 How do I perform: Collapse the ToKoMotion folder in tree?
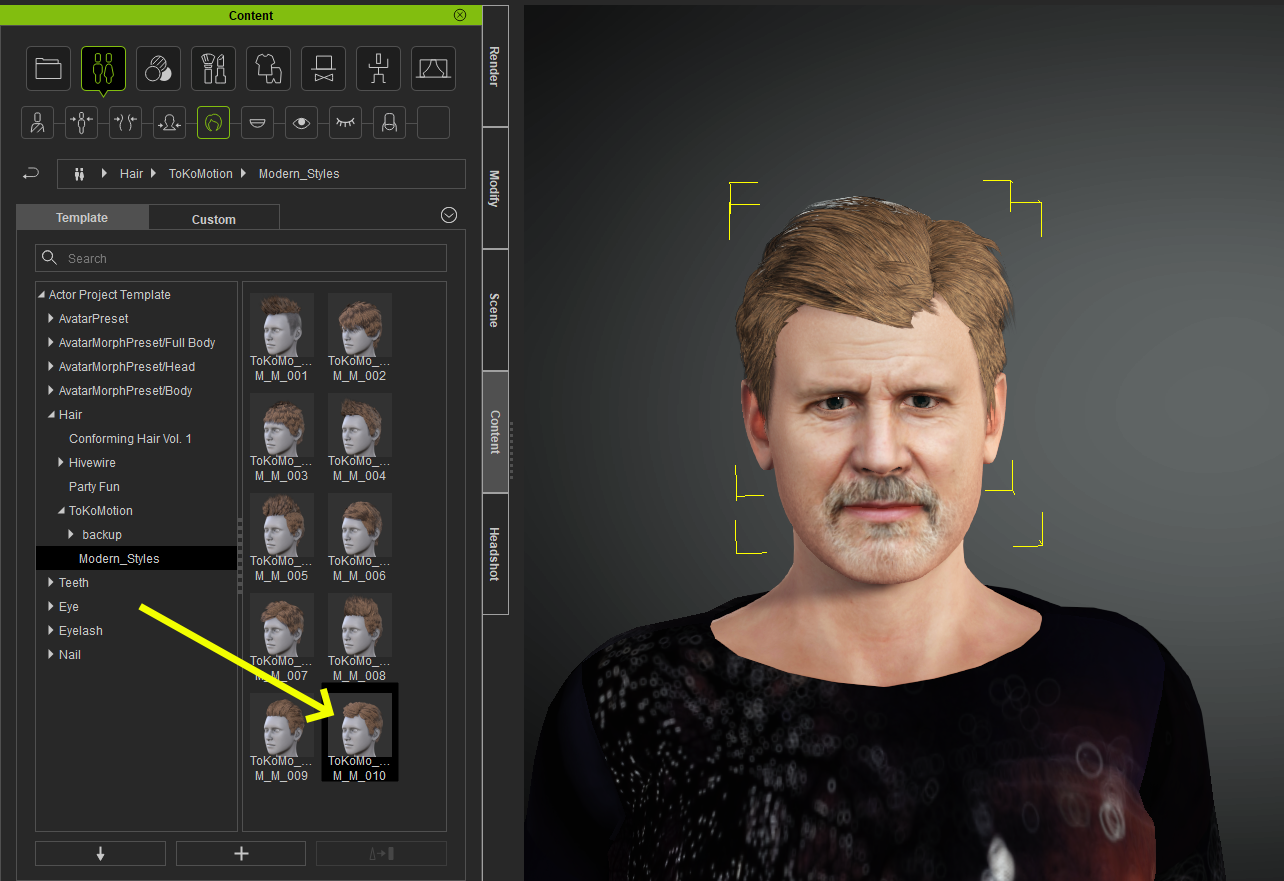61,511
